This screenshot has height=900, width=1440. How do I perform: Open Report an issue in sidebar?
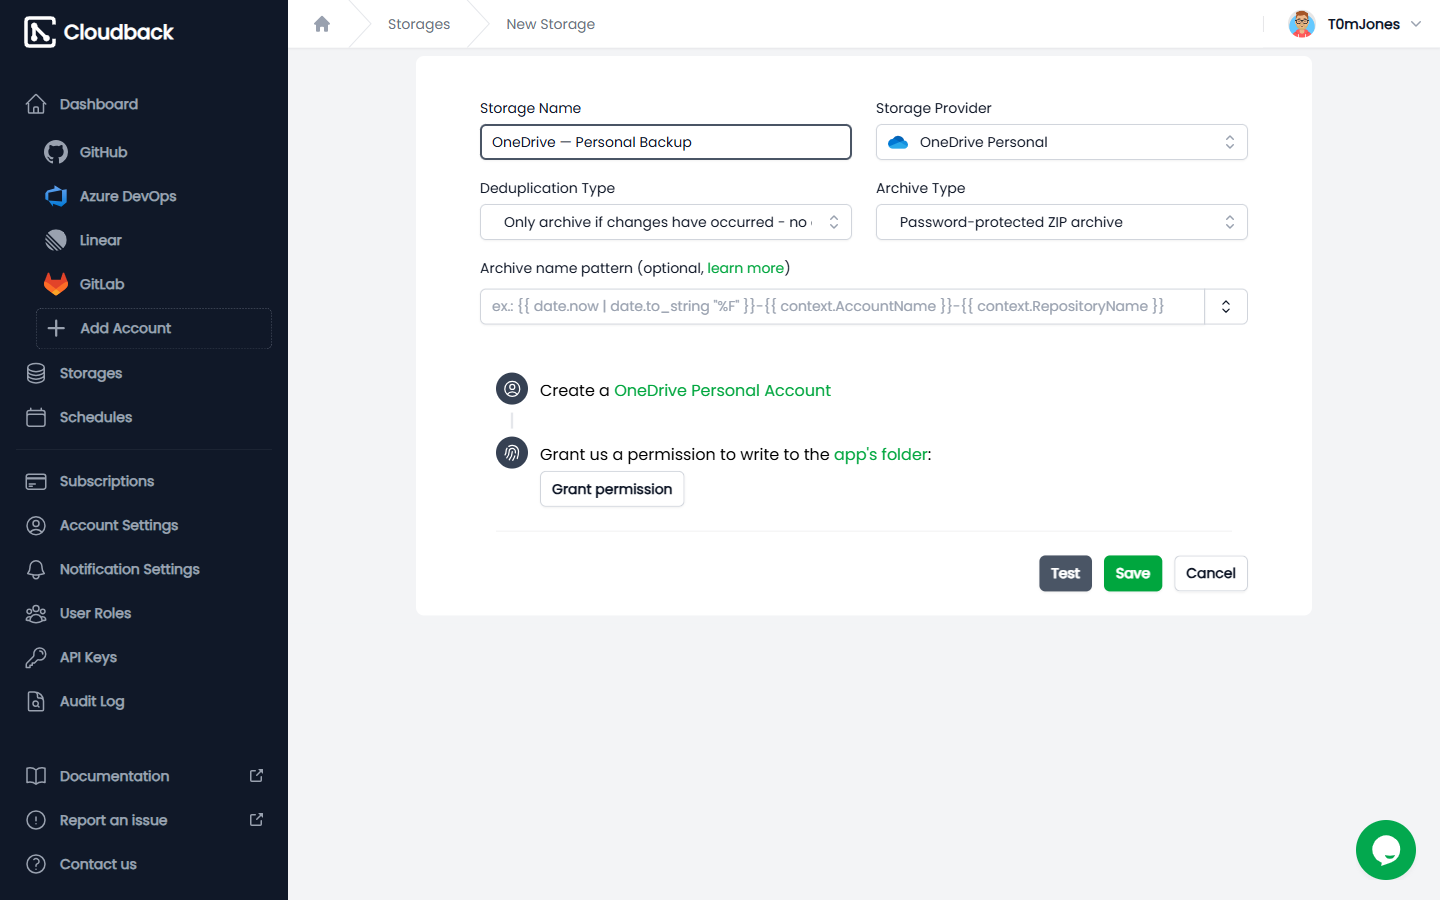coord(144,820)
